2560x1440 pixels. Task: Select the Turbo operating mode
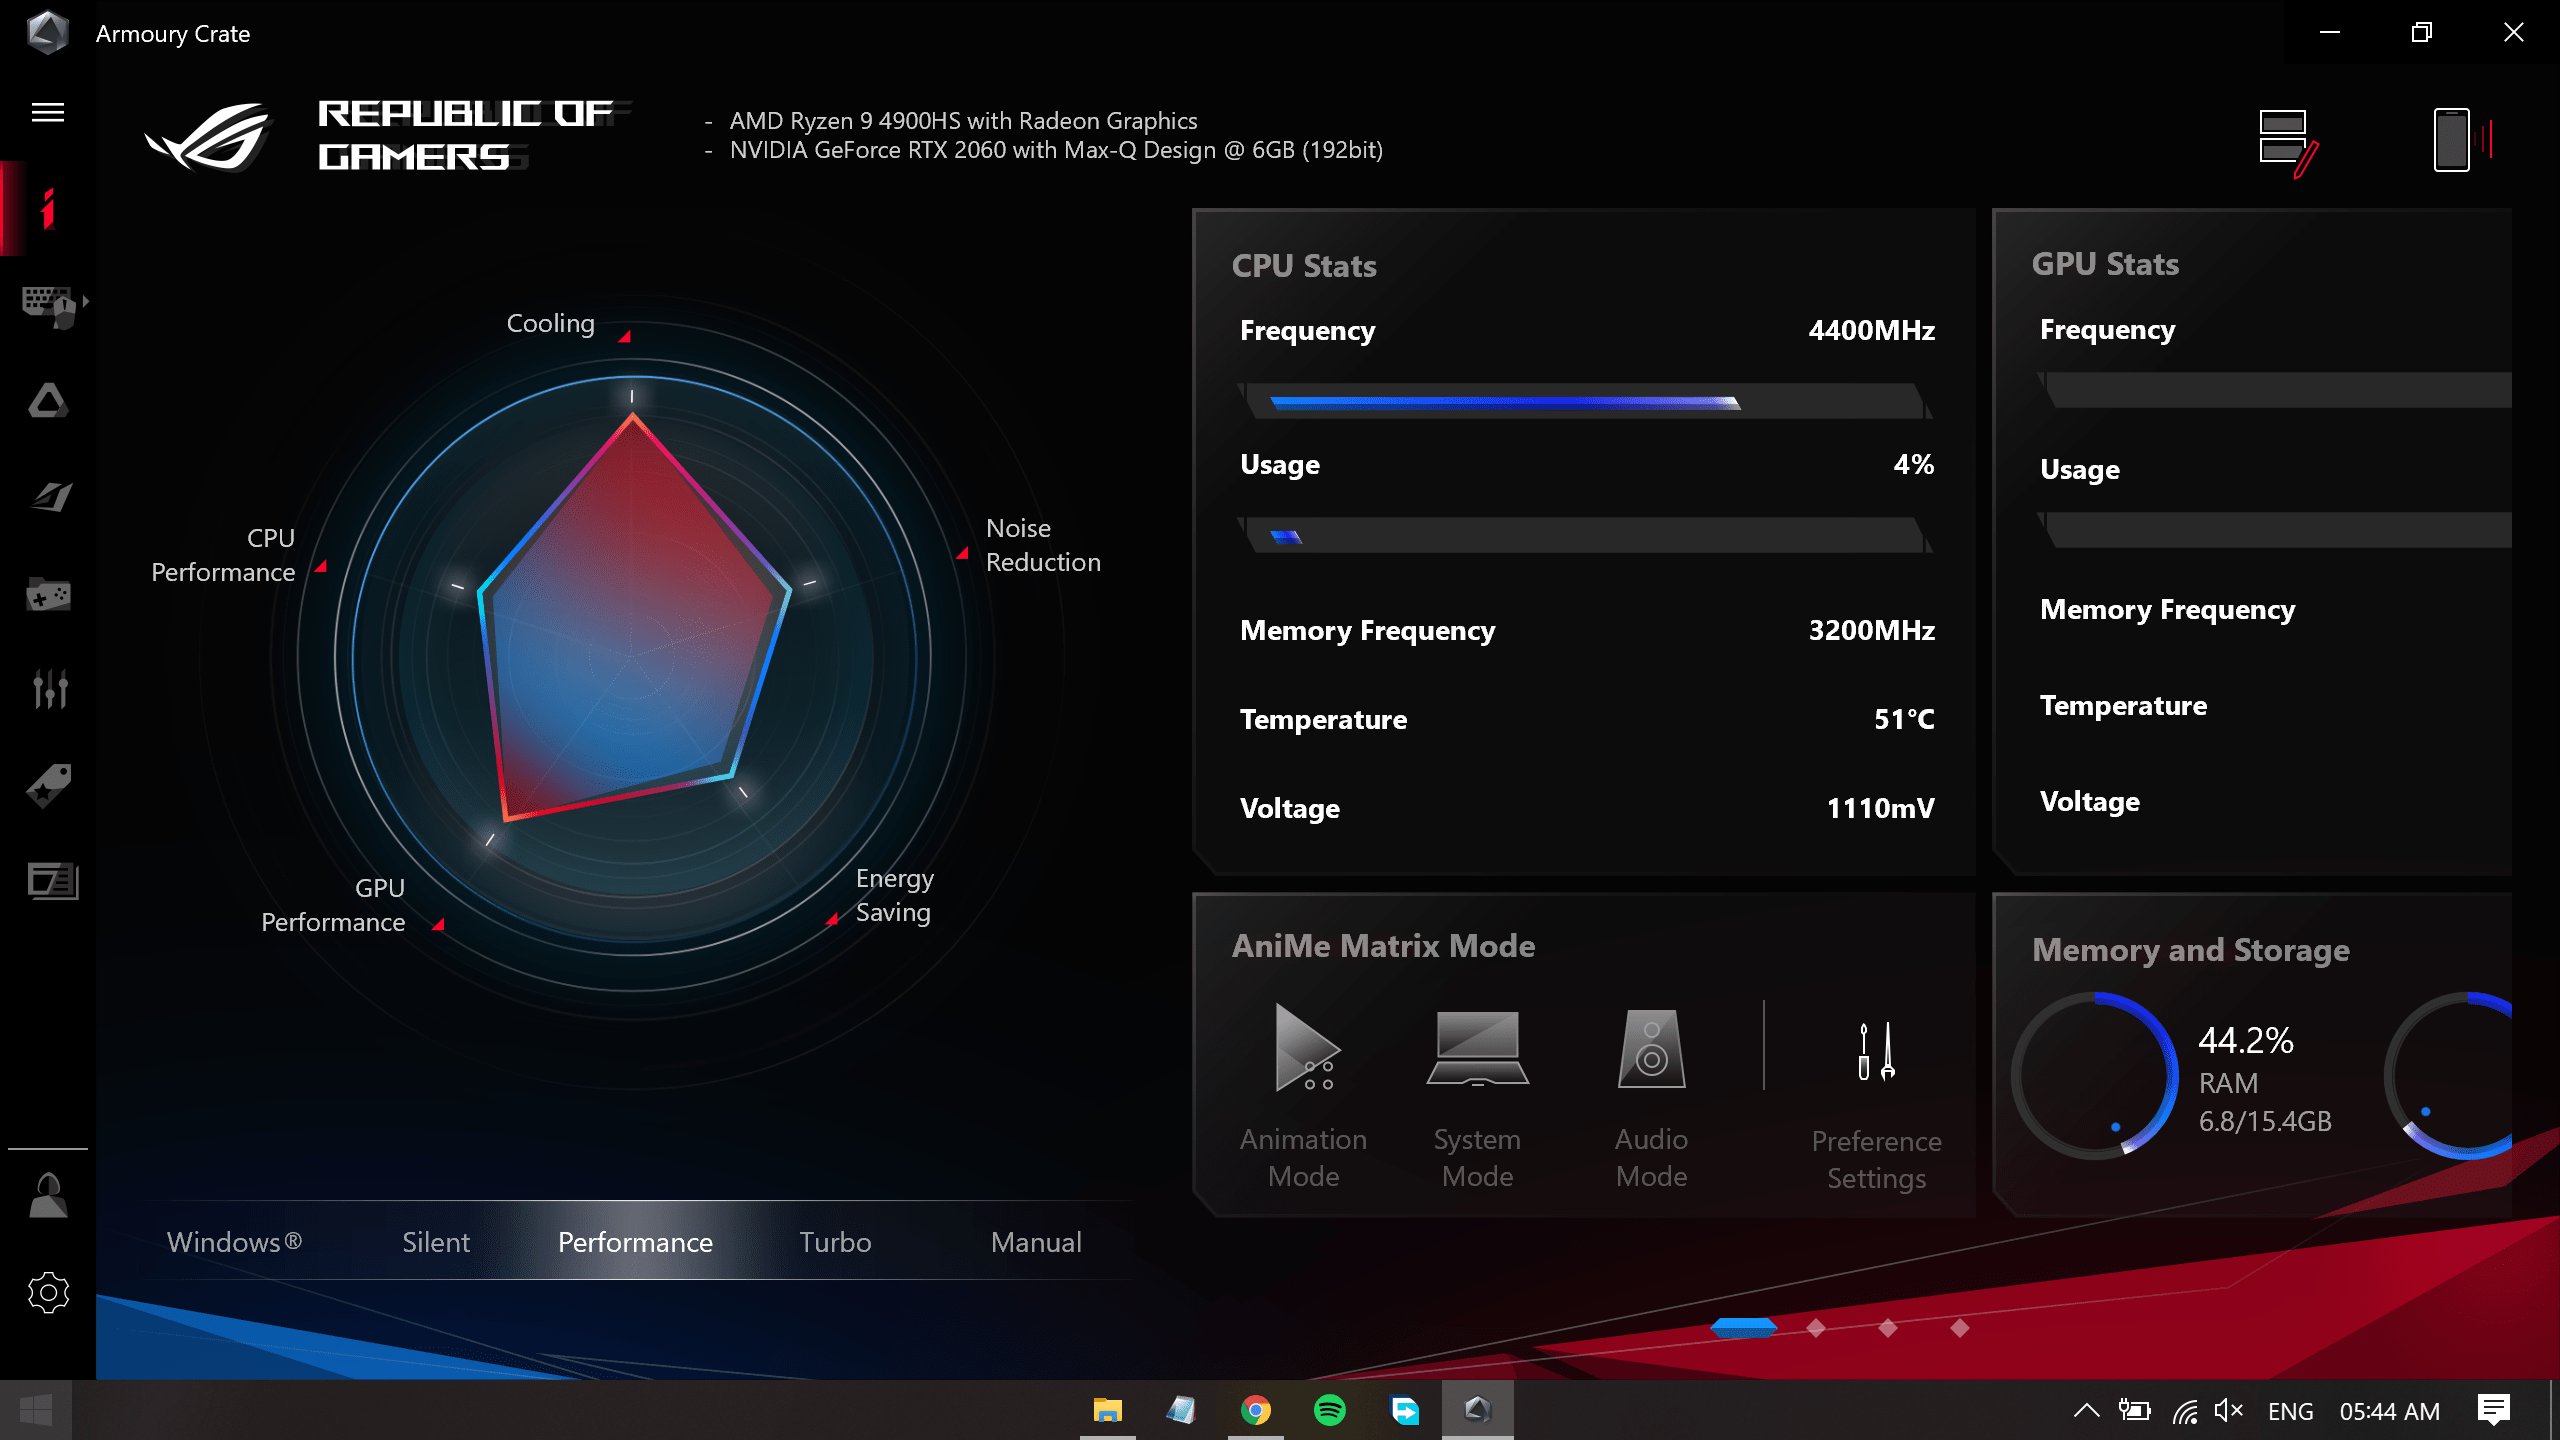pyautogui.click(x=835, y=1242)
